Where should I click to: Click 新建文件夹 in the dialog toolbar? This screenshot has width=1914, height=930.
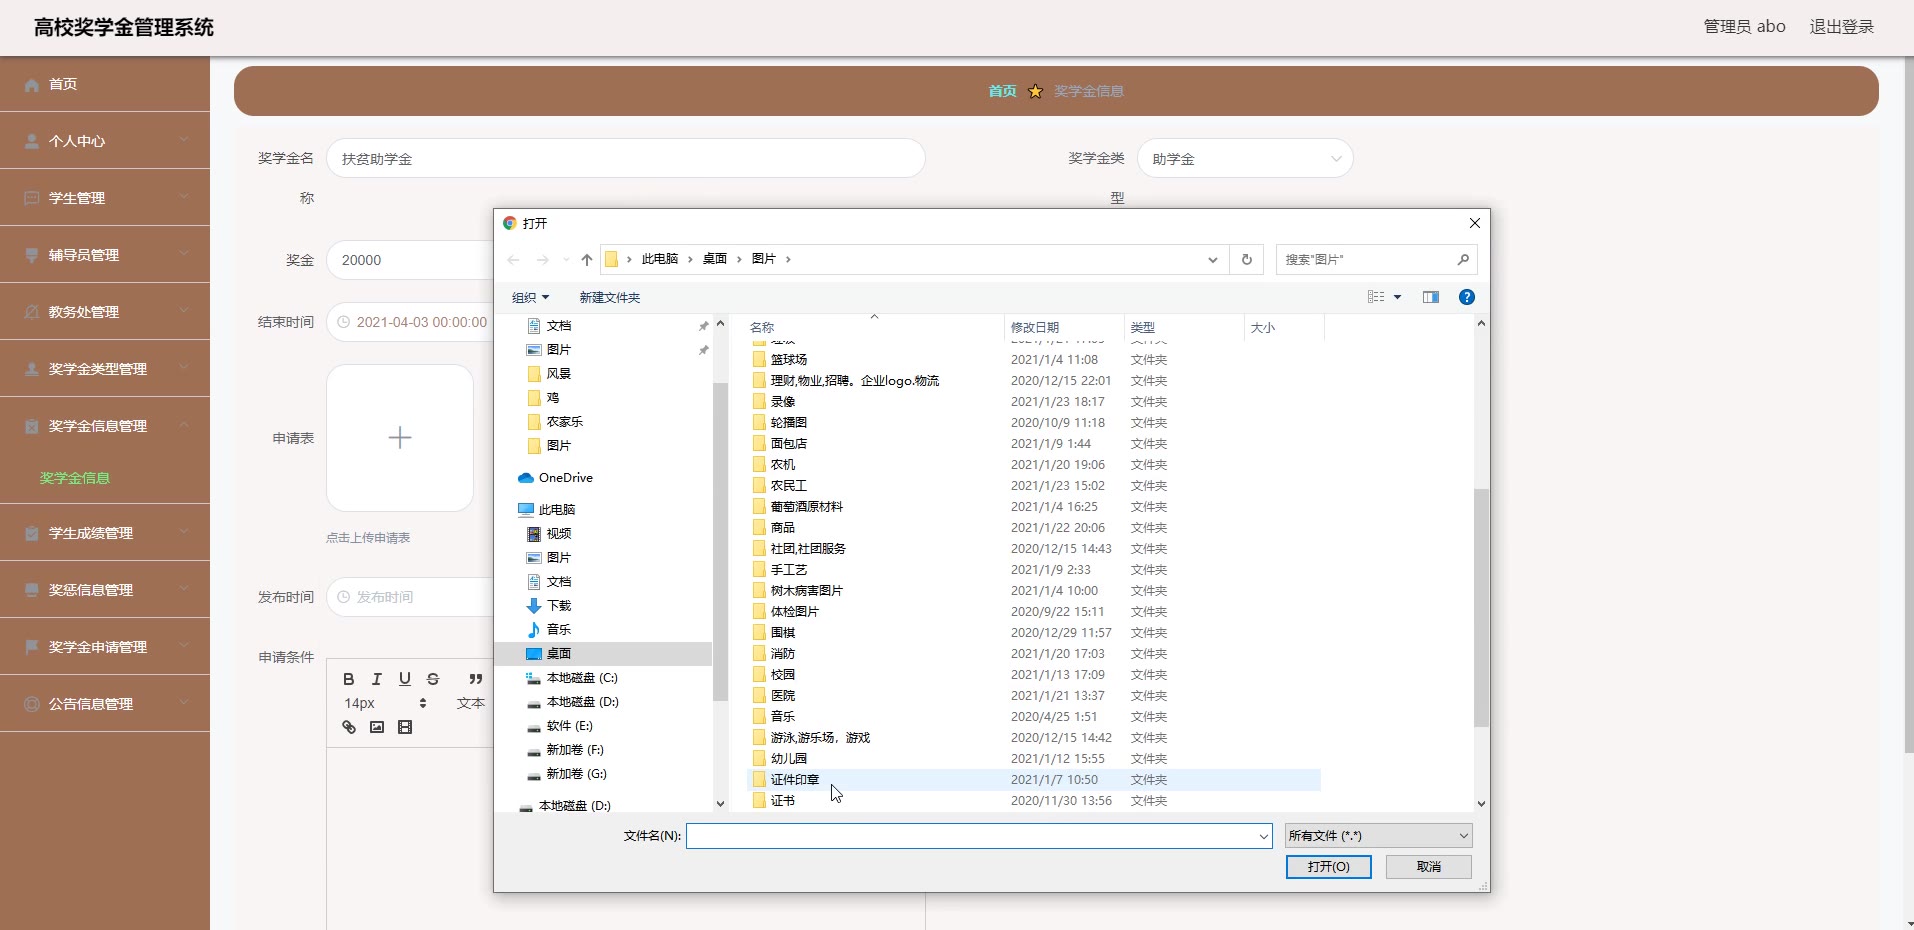[x=610, y=297]
